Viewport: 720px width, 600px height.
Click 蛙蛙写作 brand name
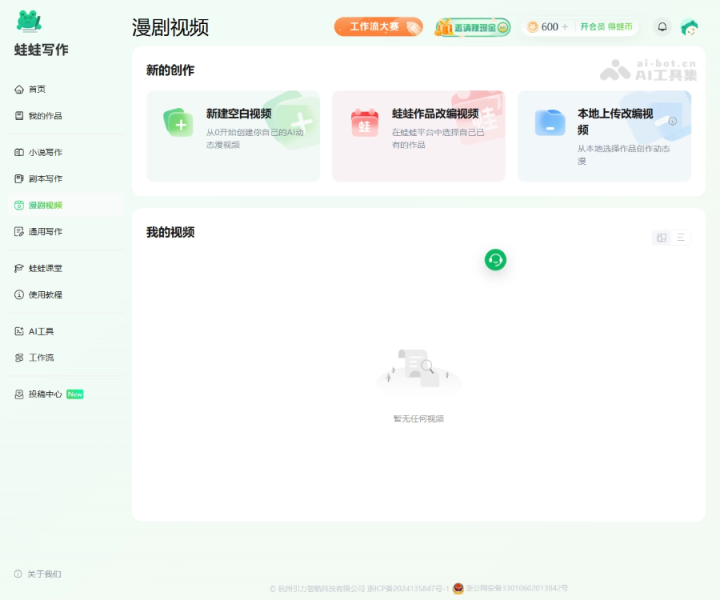coord(41,50)
